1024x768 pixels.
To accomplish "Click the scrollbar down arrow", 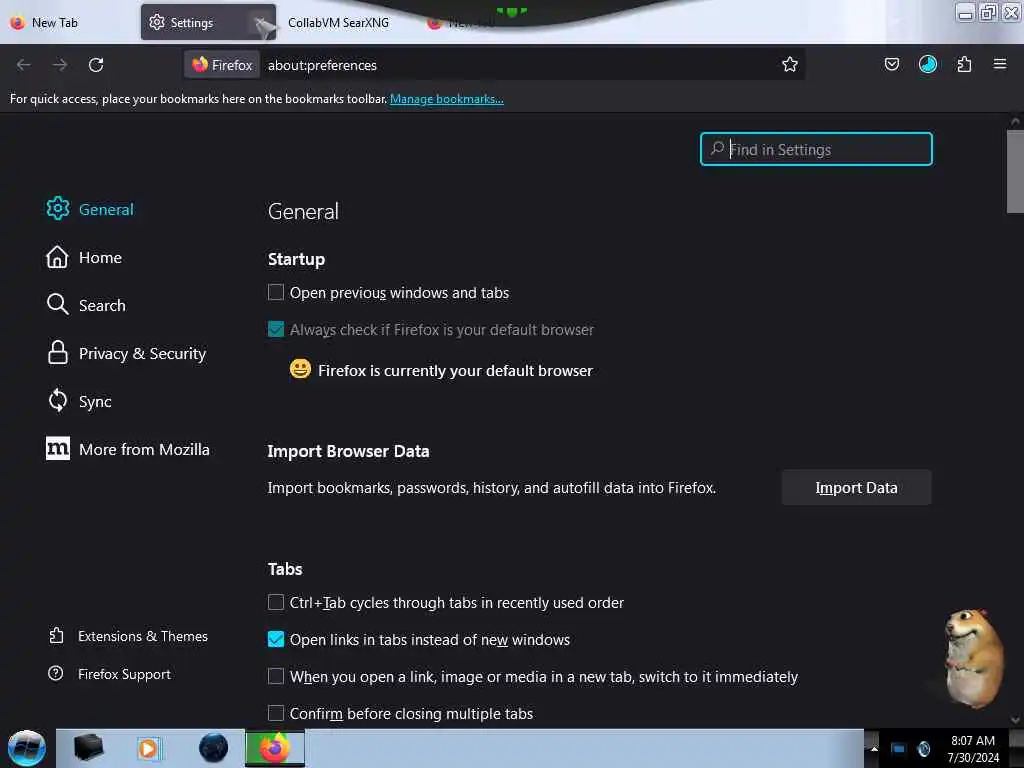I will [1014, 720].
